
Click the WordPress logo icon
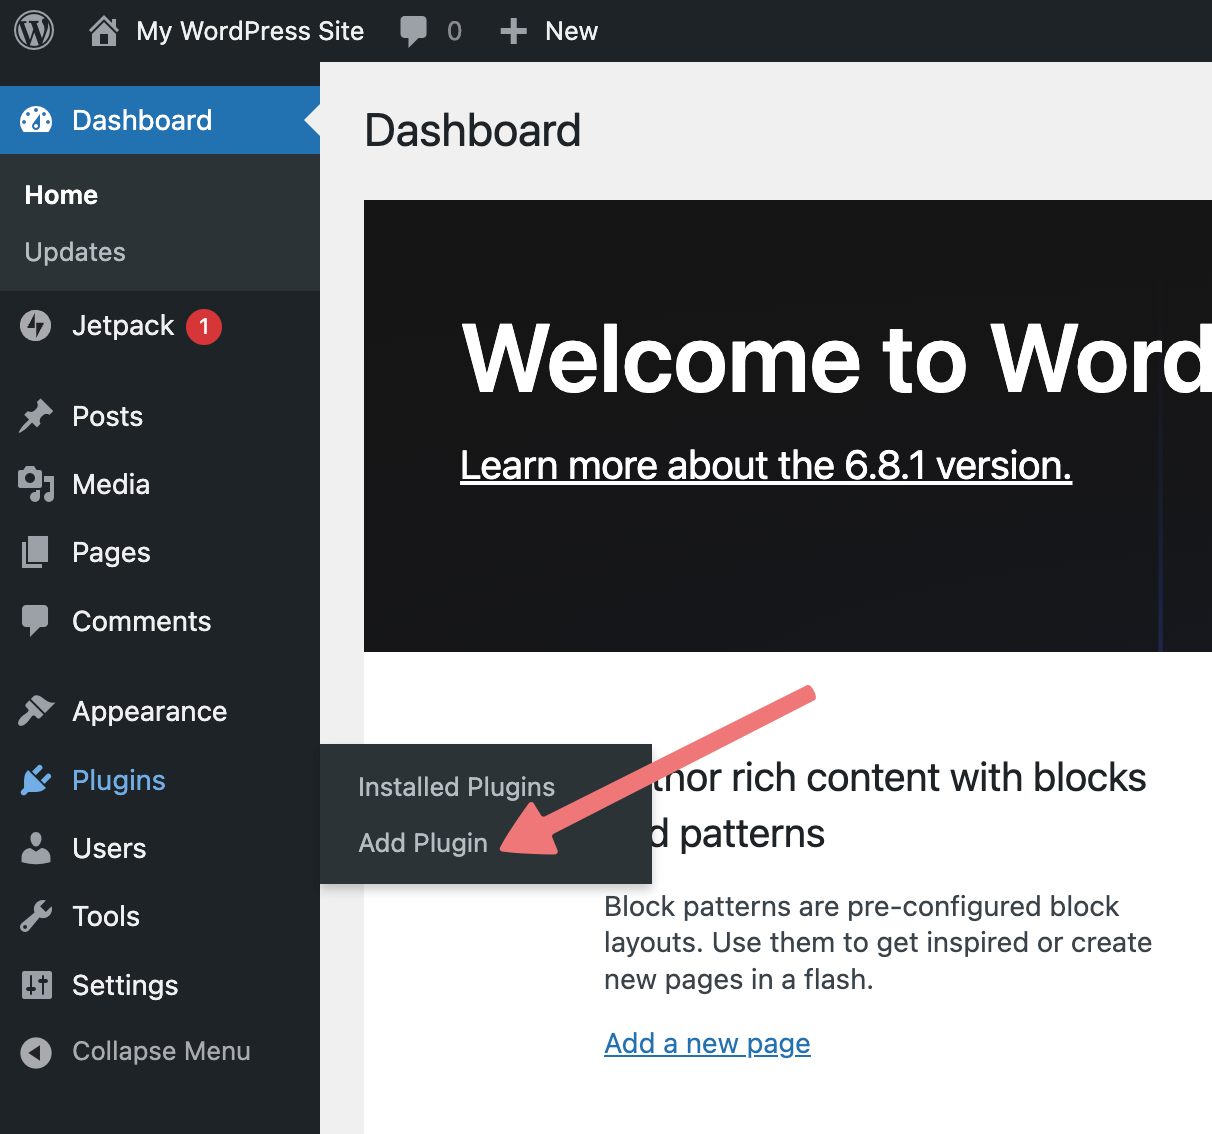click(x=34, y=31)
